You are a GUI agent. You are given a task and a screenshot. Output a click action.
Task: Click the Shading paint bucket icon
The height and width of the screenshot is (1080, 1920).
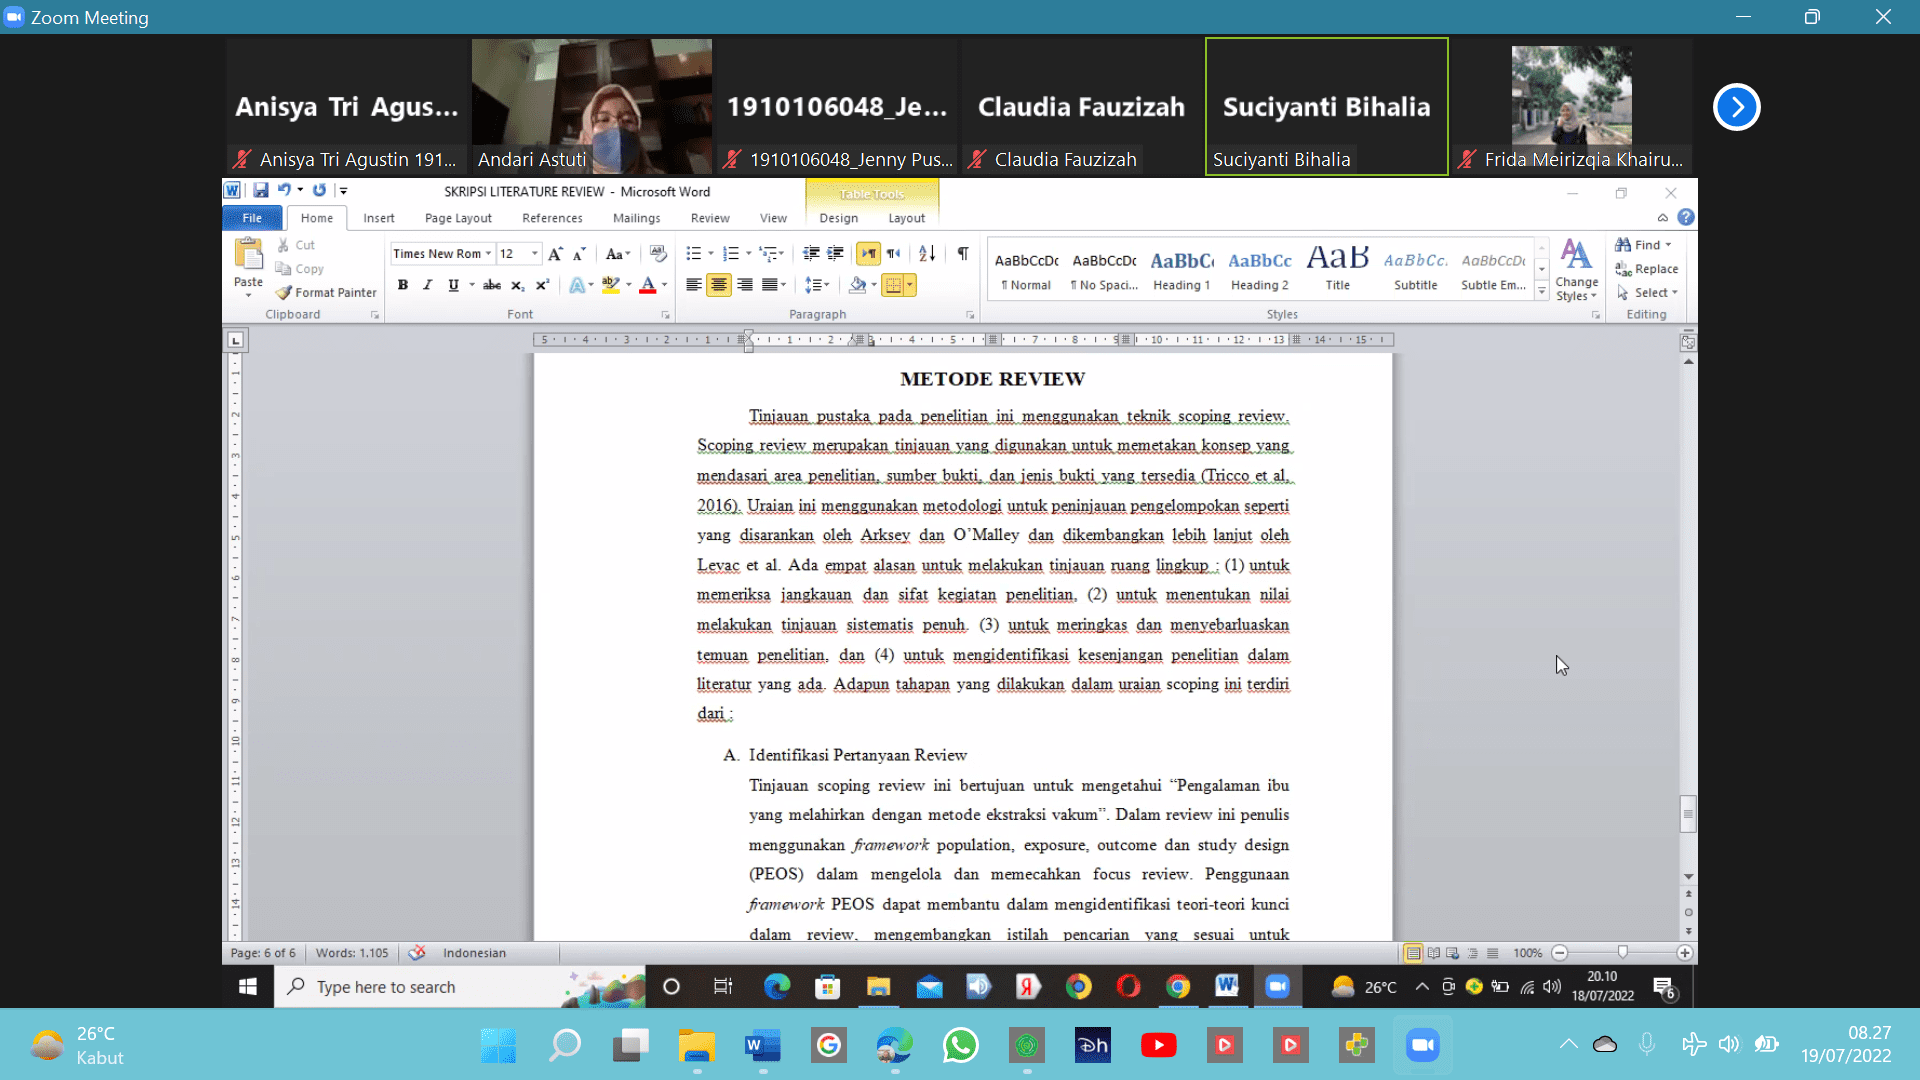pos(857,285)
